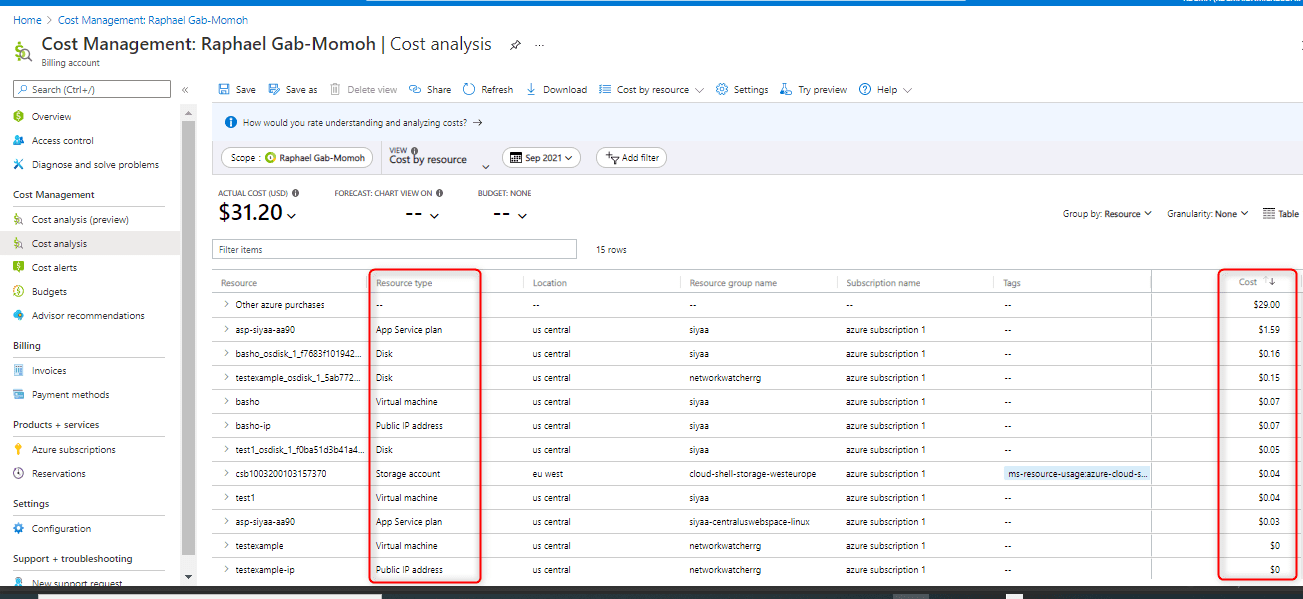Click the Configuration gear icon
This screenshot has height=599, width=1303.
point(19,529)
